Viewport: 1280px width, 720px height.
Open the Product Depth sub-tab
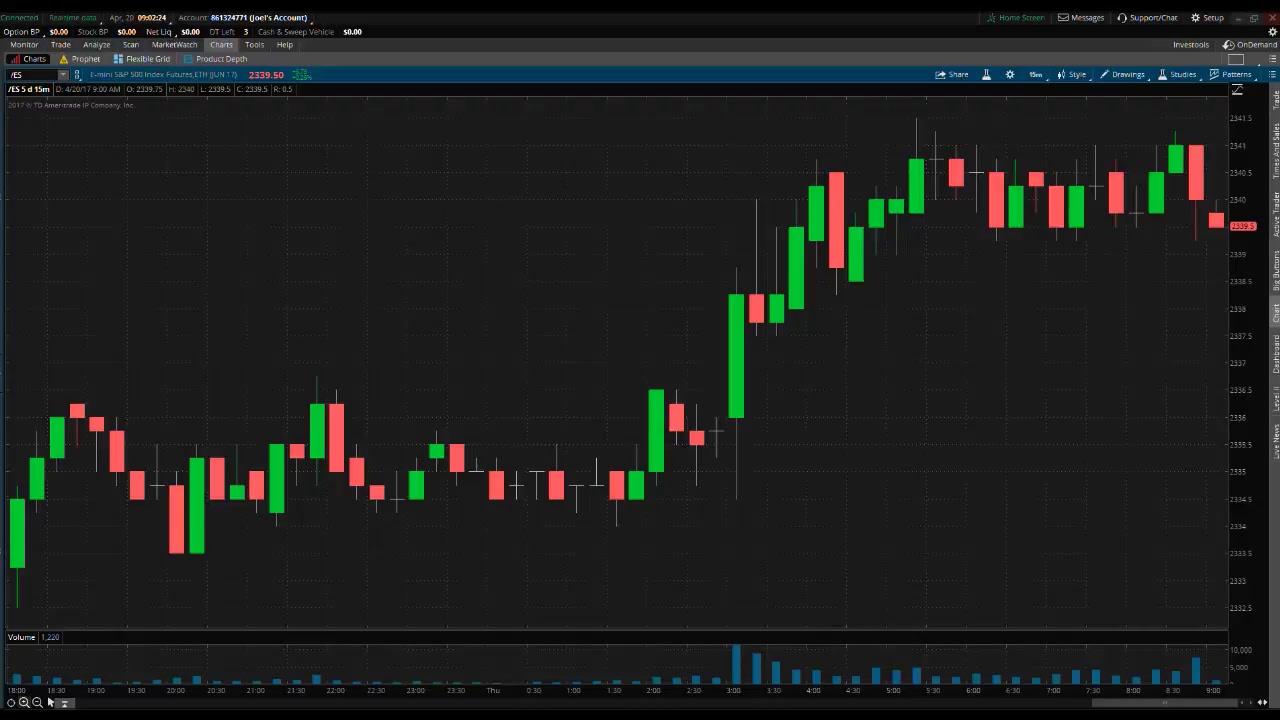(x=215, y=59)
